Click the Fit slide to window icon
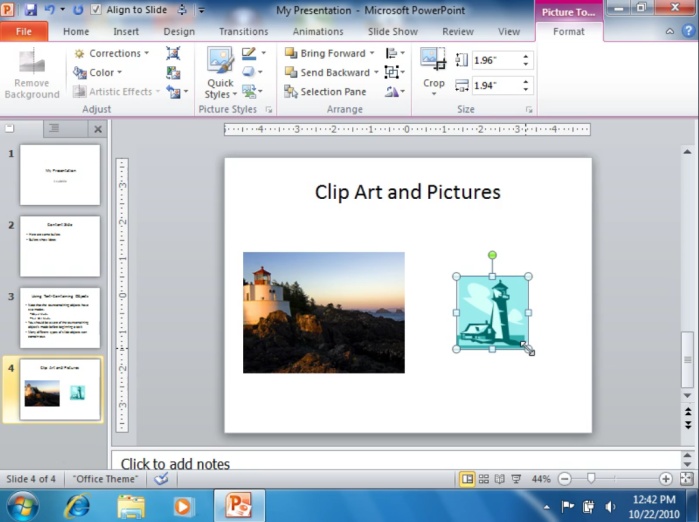The height and width of the screenshot is (522, 699). pyautogui.click(x=687, y=479)
